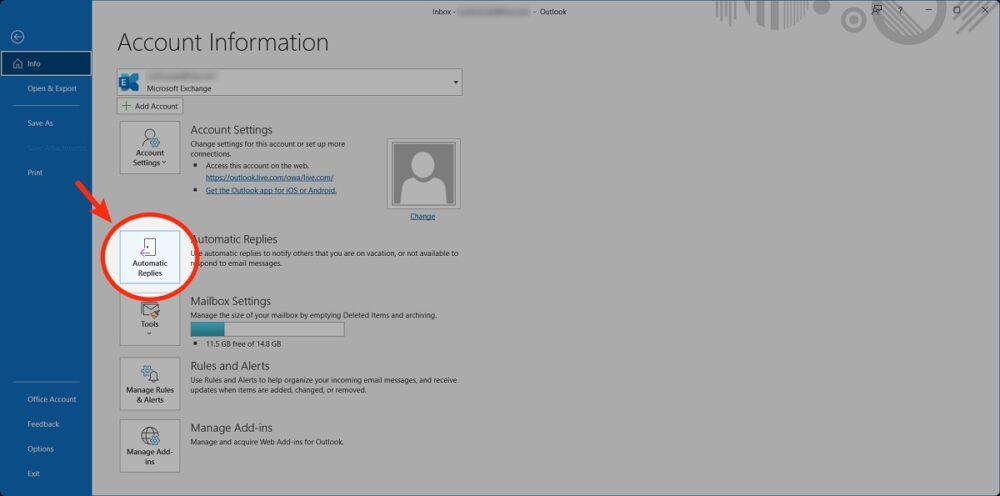Click the Change photo link
The image size is (1000, 496).
(422, 216)
